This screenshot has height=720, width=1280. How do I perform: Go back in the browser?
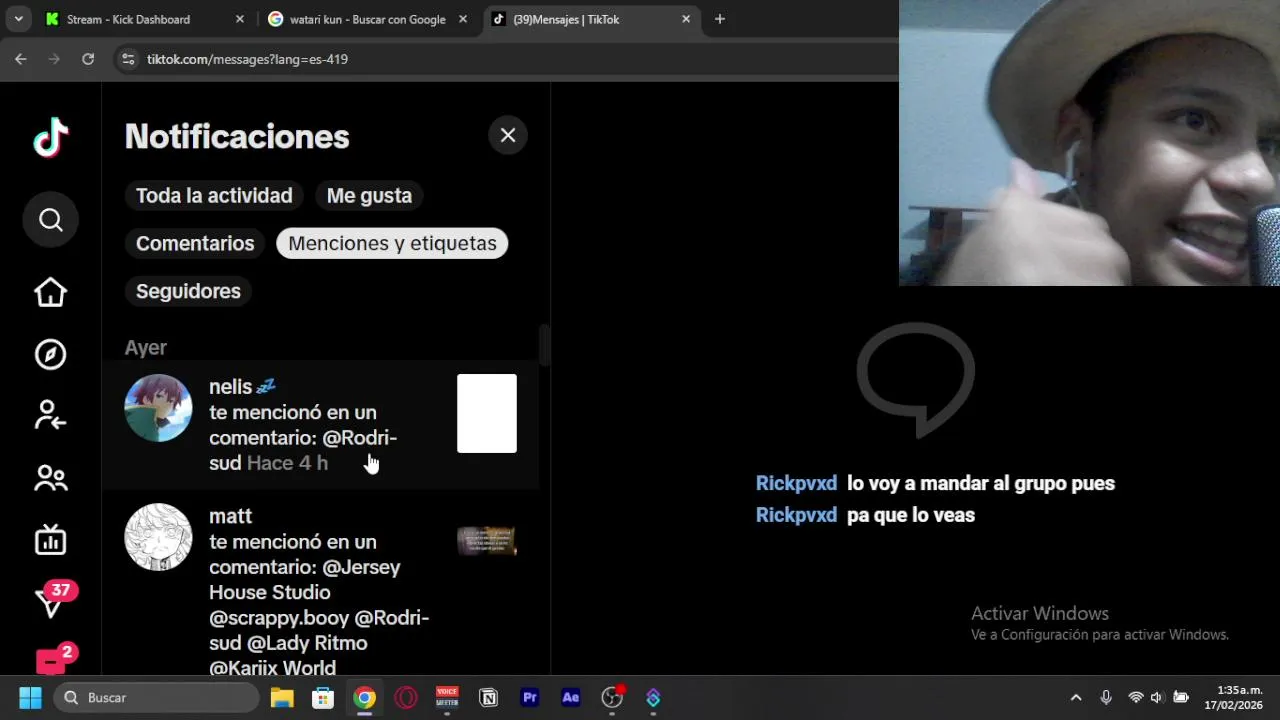pyautogui.click(x=21, y=59)
